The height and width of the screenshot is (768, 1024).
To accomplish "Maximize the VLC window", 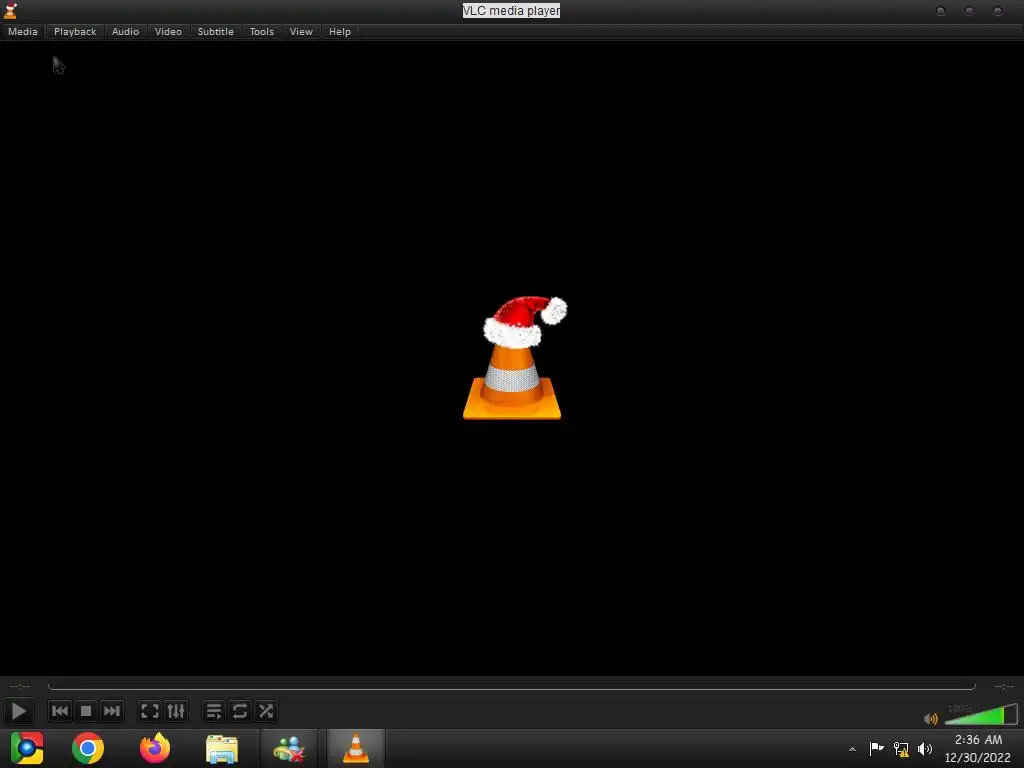I will pos(969,11).
